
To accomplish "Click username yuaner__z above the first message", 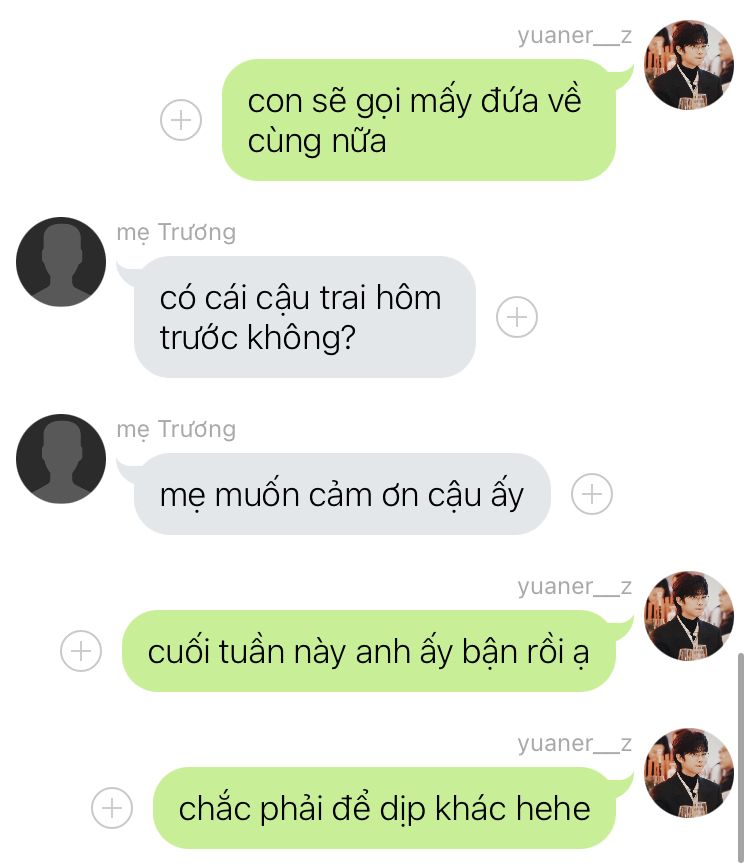I will (x=574, y=36).
